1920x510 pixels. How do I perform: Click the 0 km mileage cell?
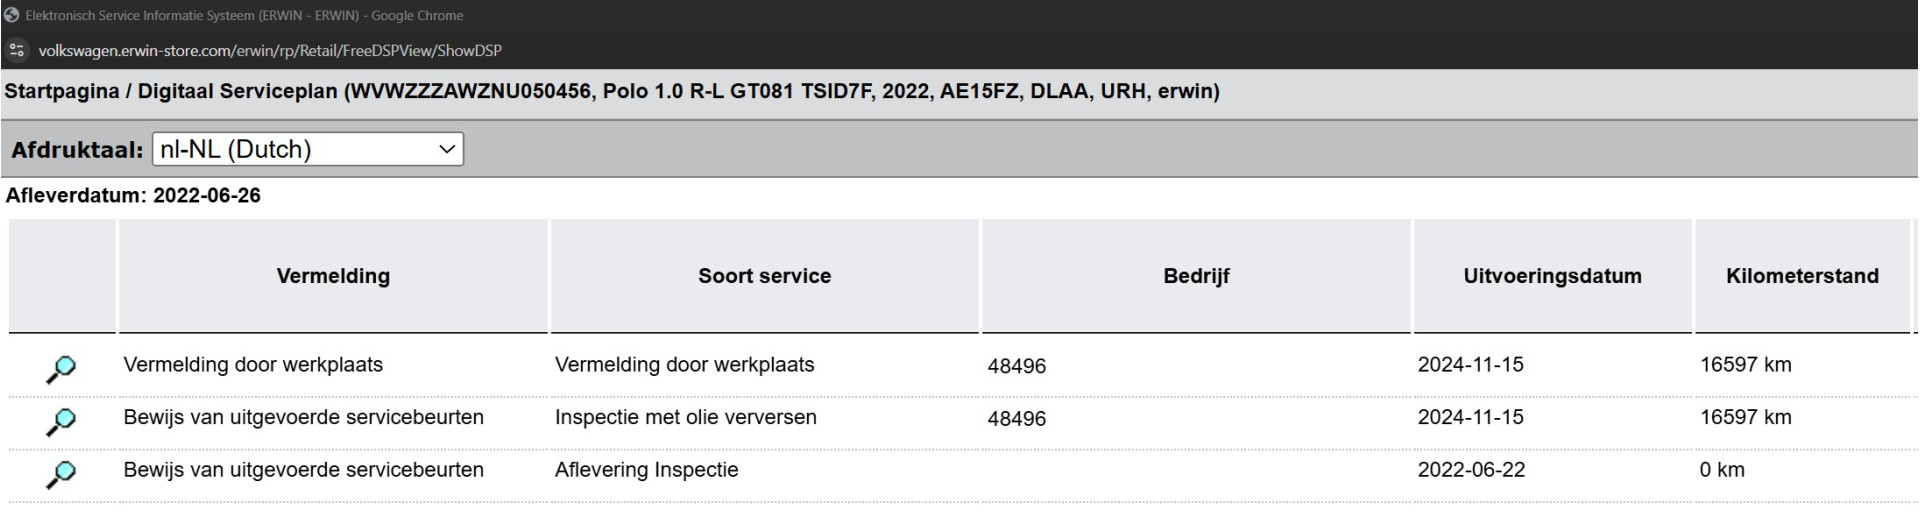pyautogui.click(x=1722, y=470)
